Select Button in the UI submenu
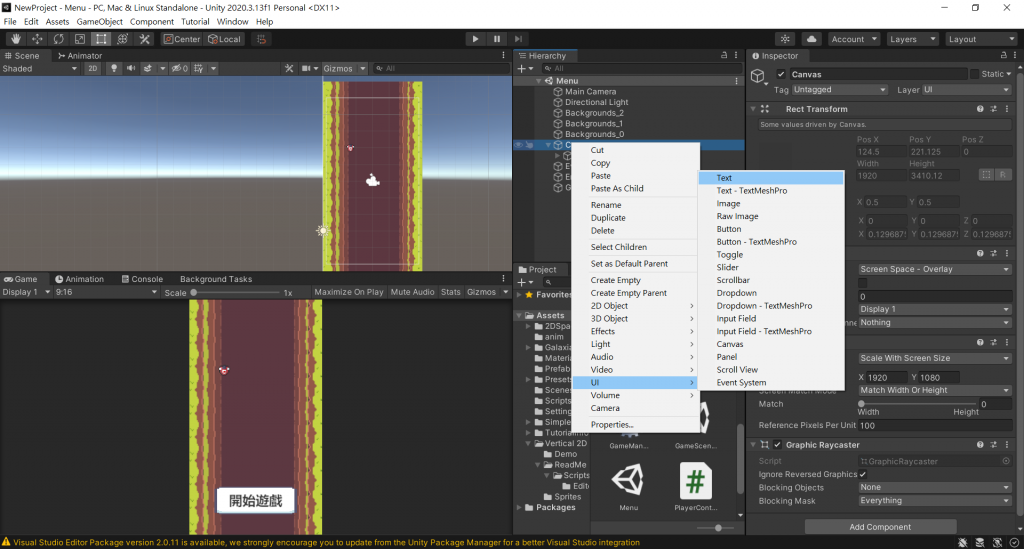 coord(771,229)
